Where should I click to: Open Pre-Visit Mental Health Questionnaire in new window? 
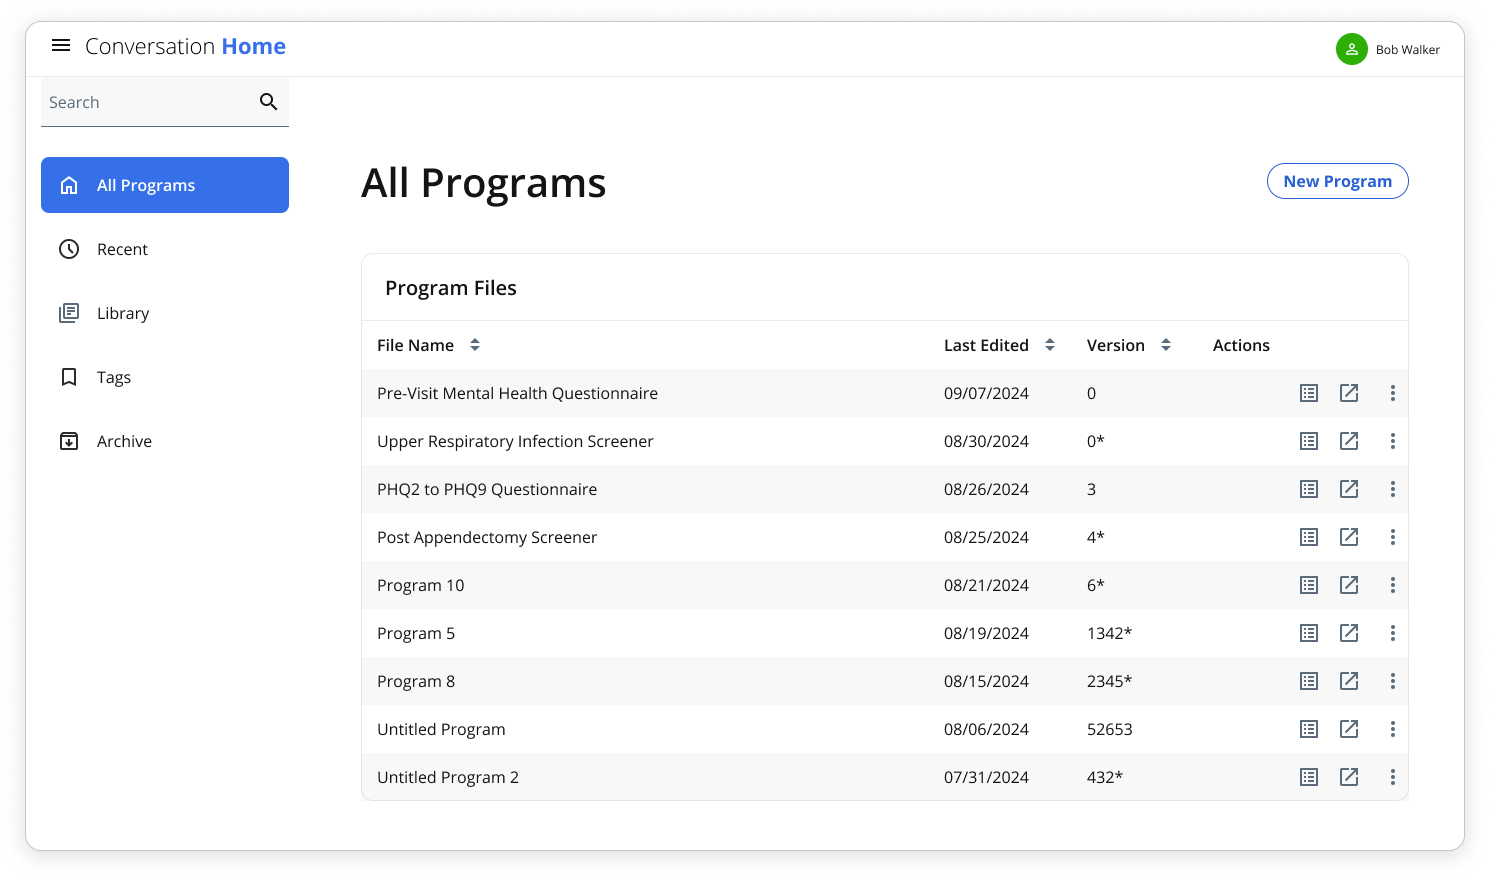tap(1349, 393)
